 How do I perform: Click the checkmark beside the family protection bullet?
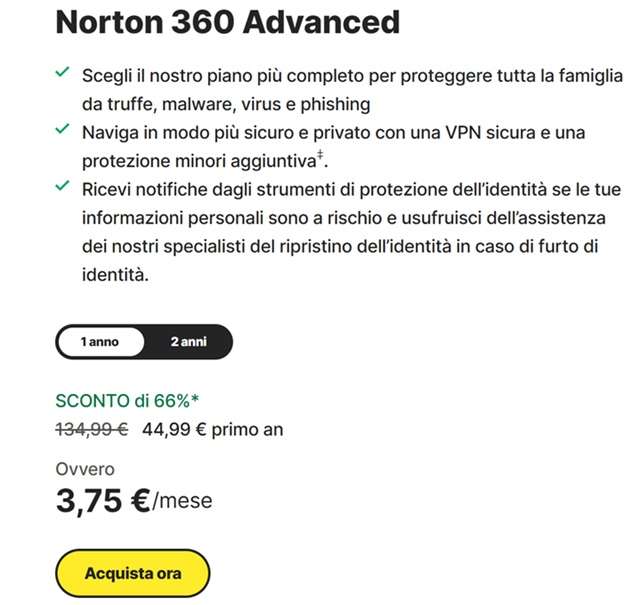tap(62, 73)
